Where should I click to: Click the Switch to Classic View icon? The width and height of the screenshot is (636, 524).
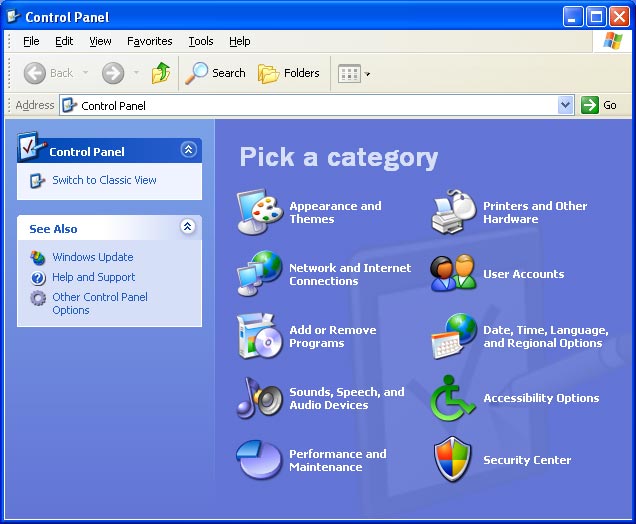click(37, 180)
